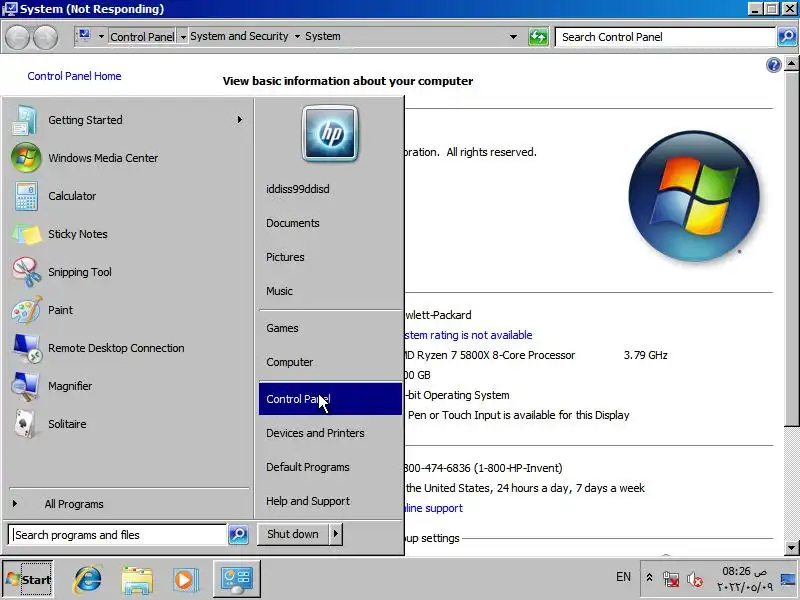This screenshot has height=600, width=800.
Task: Open Documents from Start menu
Action: pos(293,223)
